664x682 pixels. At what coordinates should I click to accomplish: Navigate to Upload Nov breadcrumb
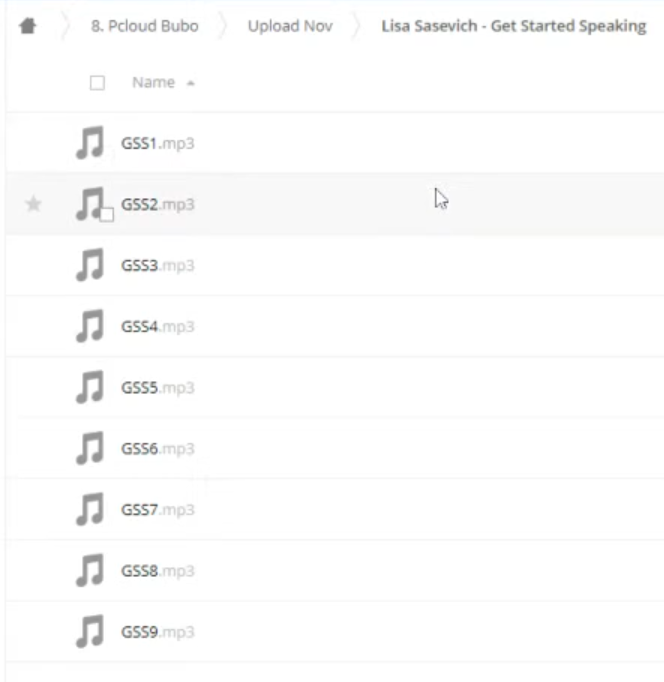click(290, 26)
